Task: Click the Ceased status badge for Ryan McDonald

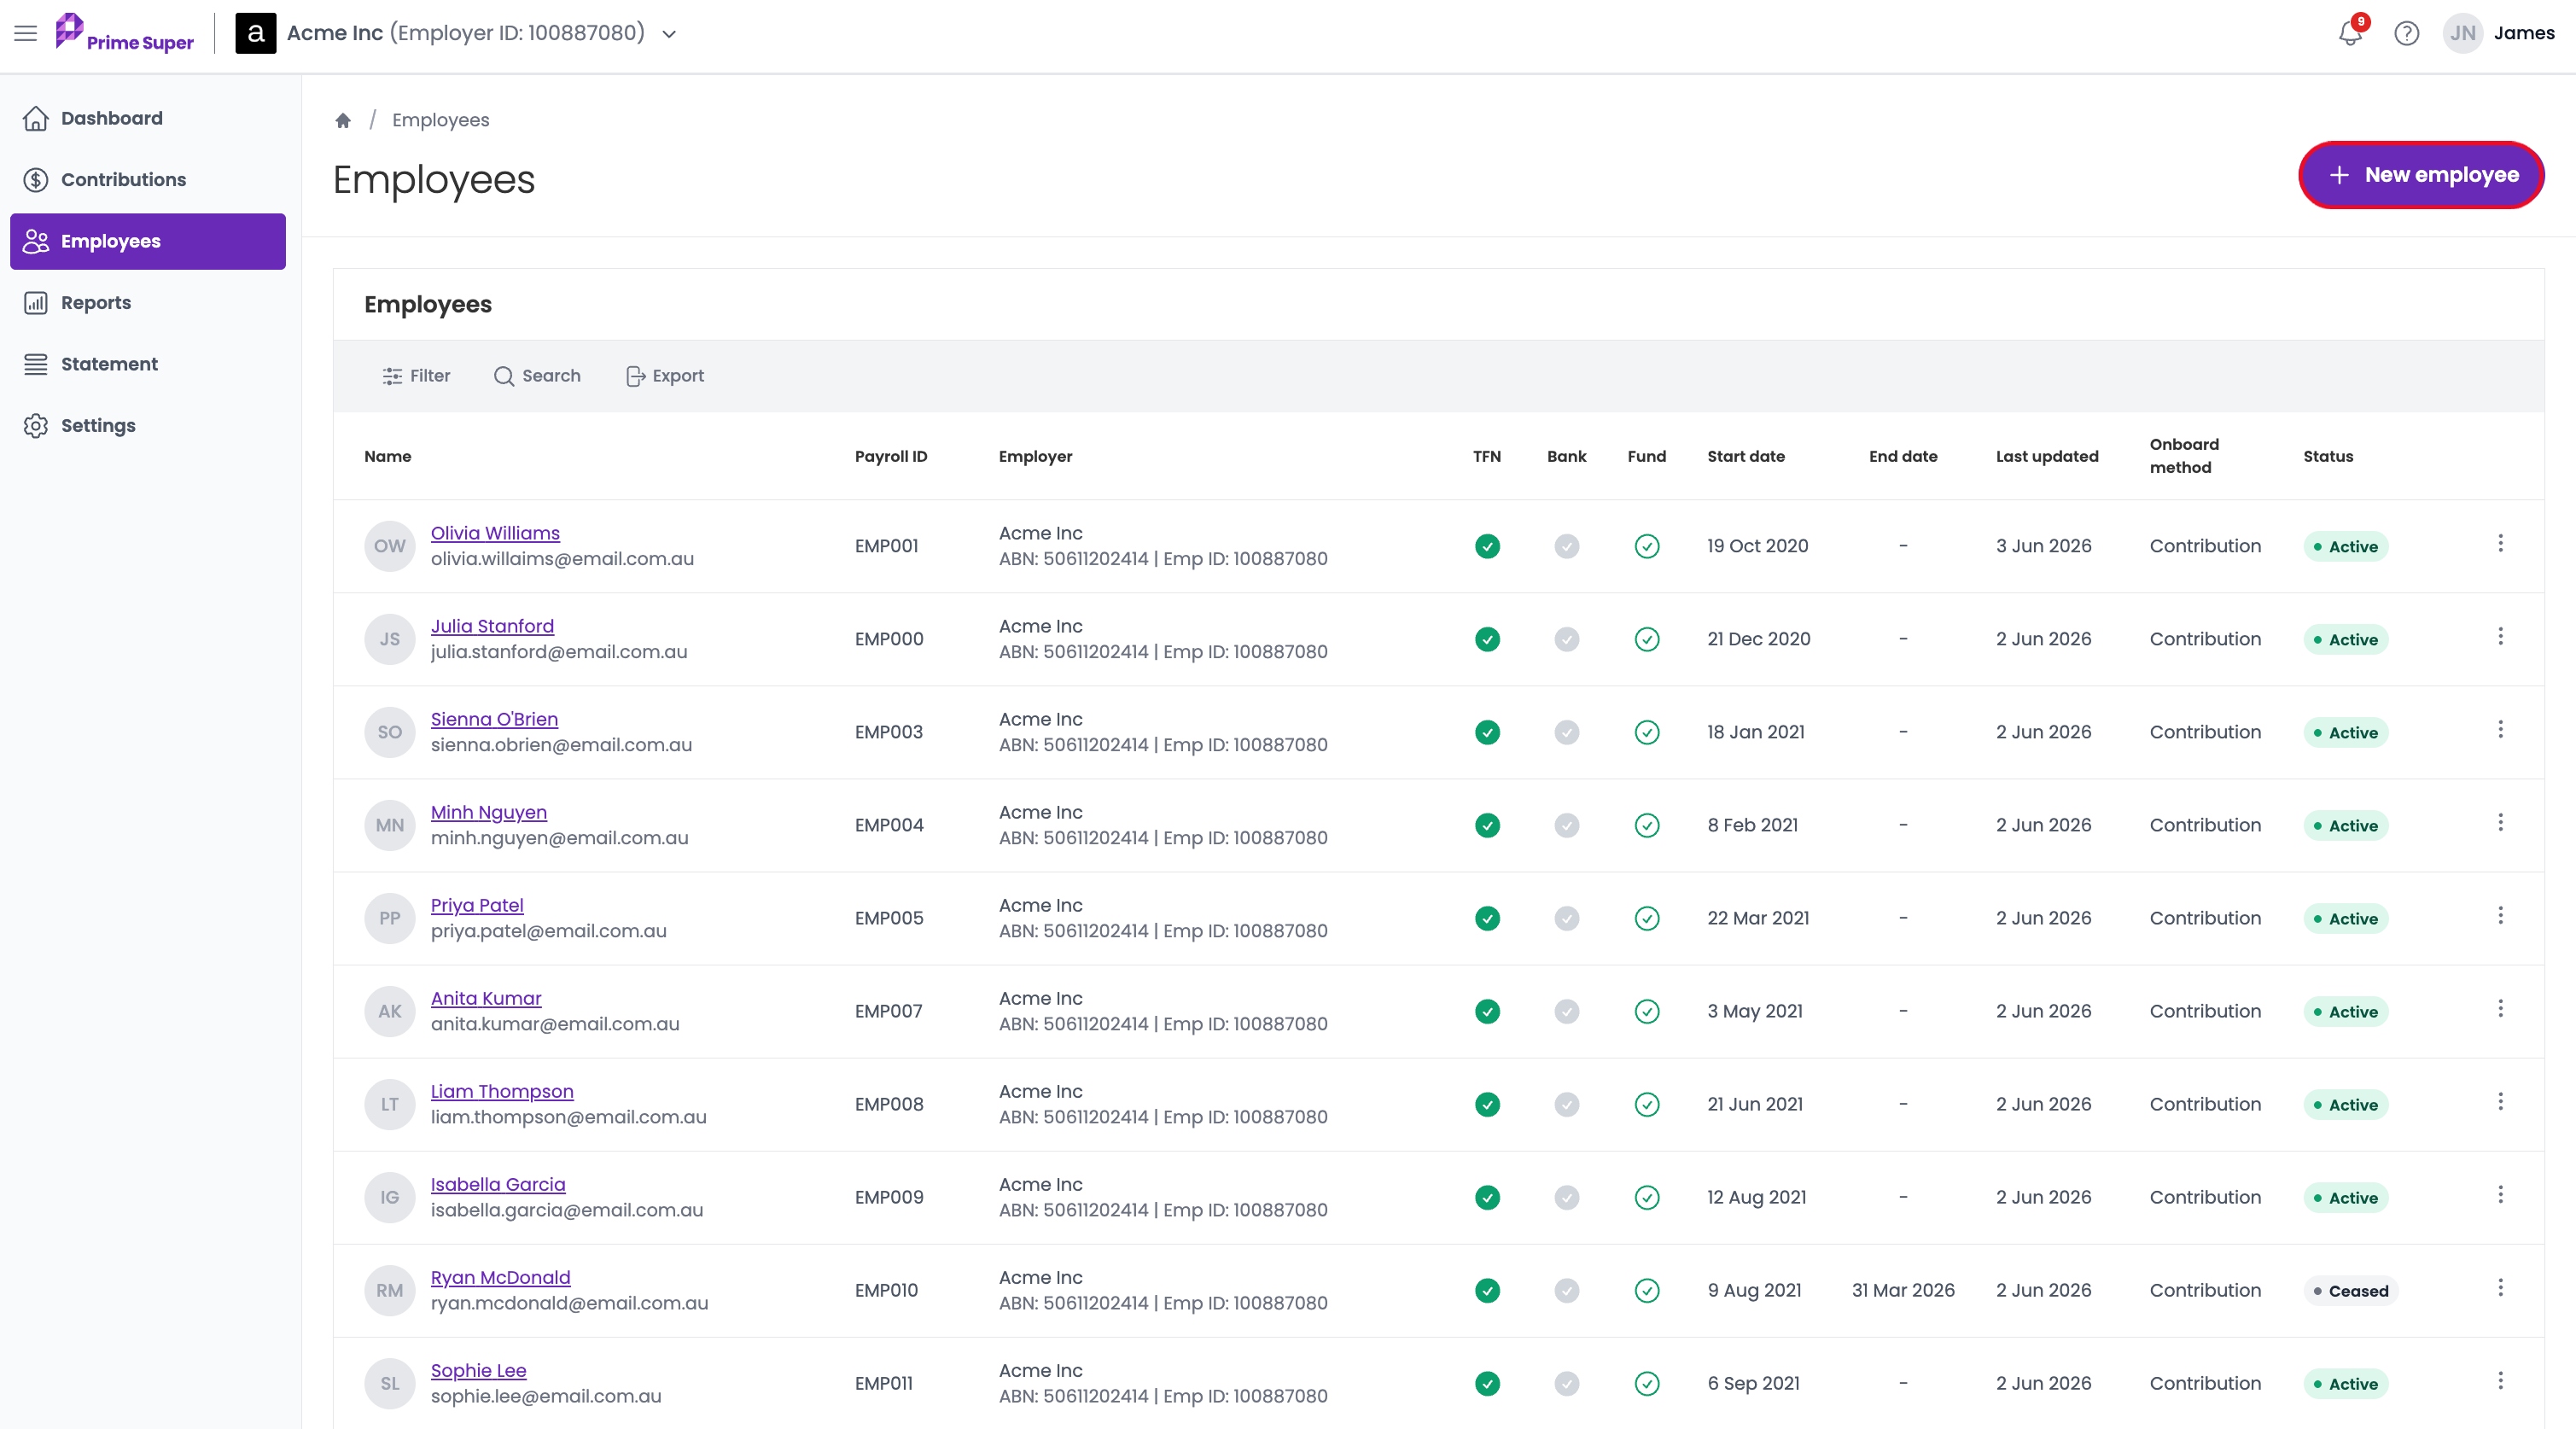Action: click(x=2350, y=1290)
